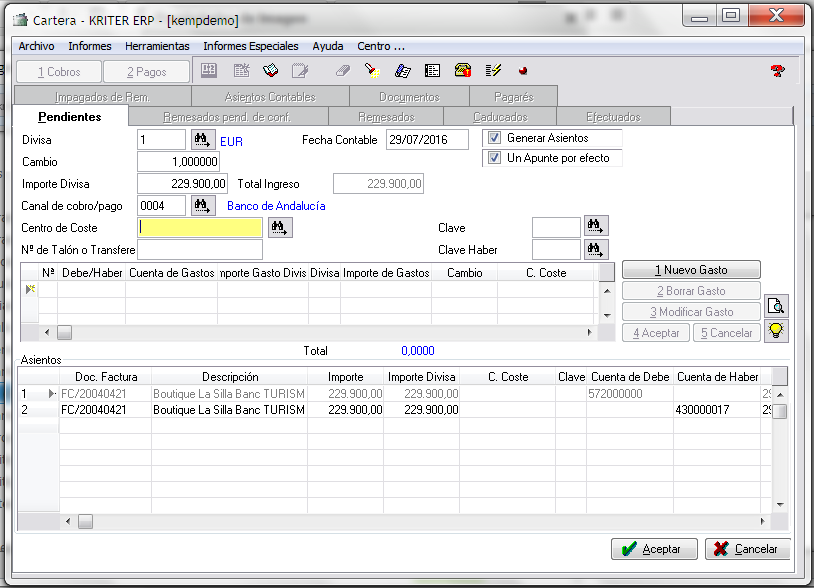Click the Nº de Talón o Transfere field
Viewport: 814px width, 588px height.
pos(200,250)
